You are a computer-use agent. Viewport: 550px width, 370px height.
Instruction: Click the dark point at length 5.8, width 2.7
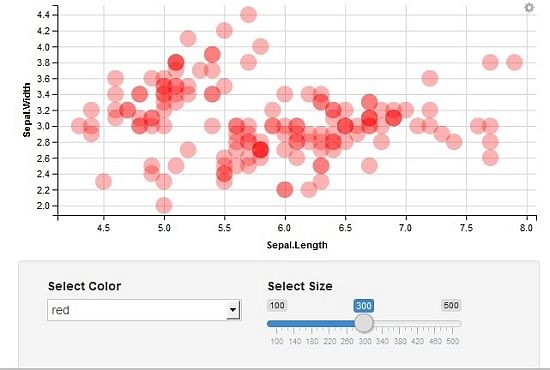tap(260, 150)
